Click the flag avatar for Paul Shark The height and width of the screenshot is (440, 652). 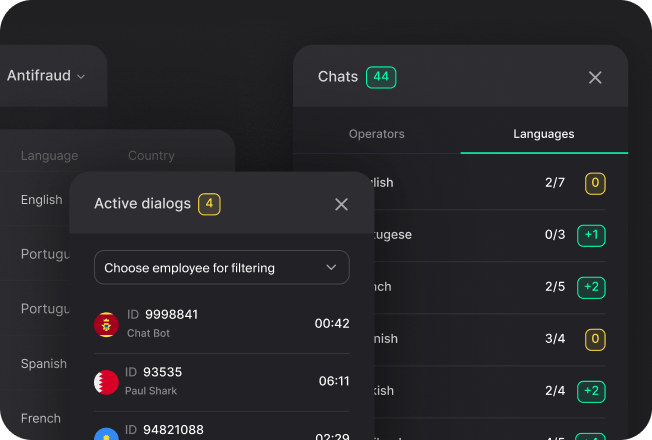tap(106, 381)
